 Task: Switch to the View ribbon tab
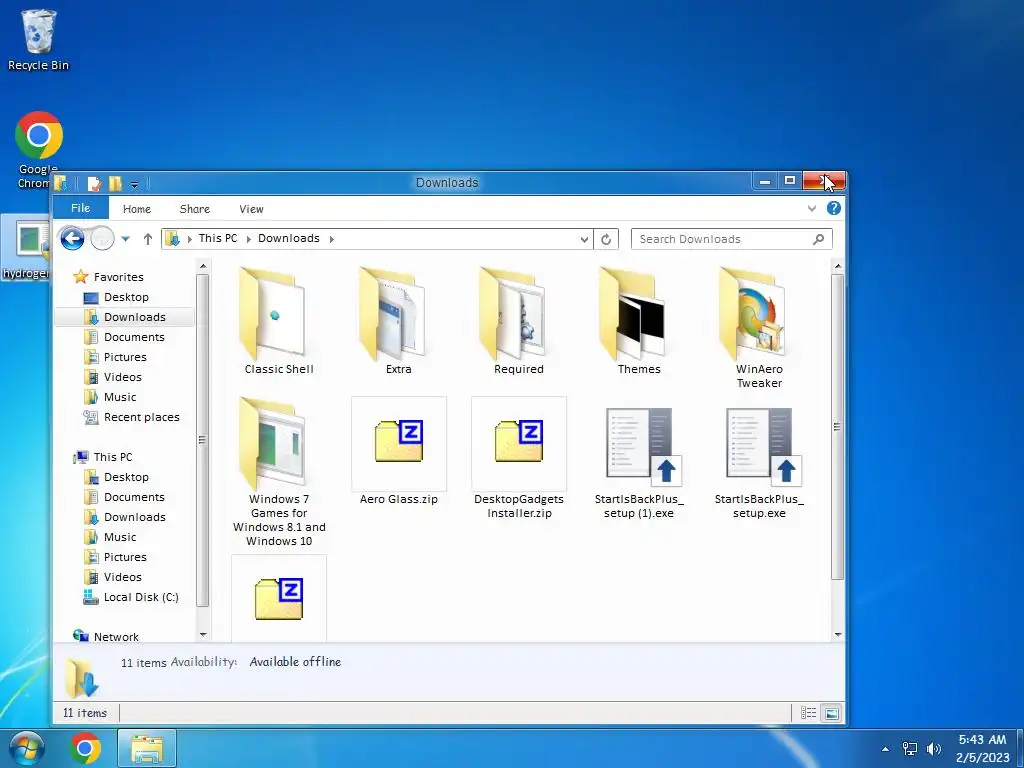coord(251,209)
